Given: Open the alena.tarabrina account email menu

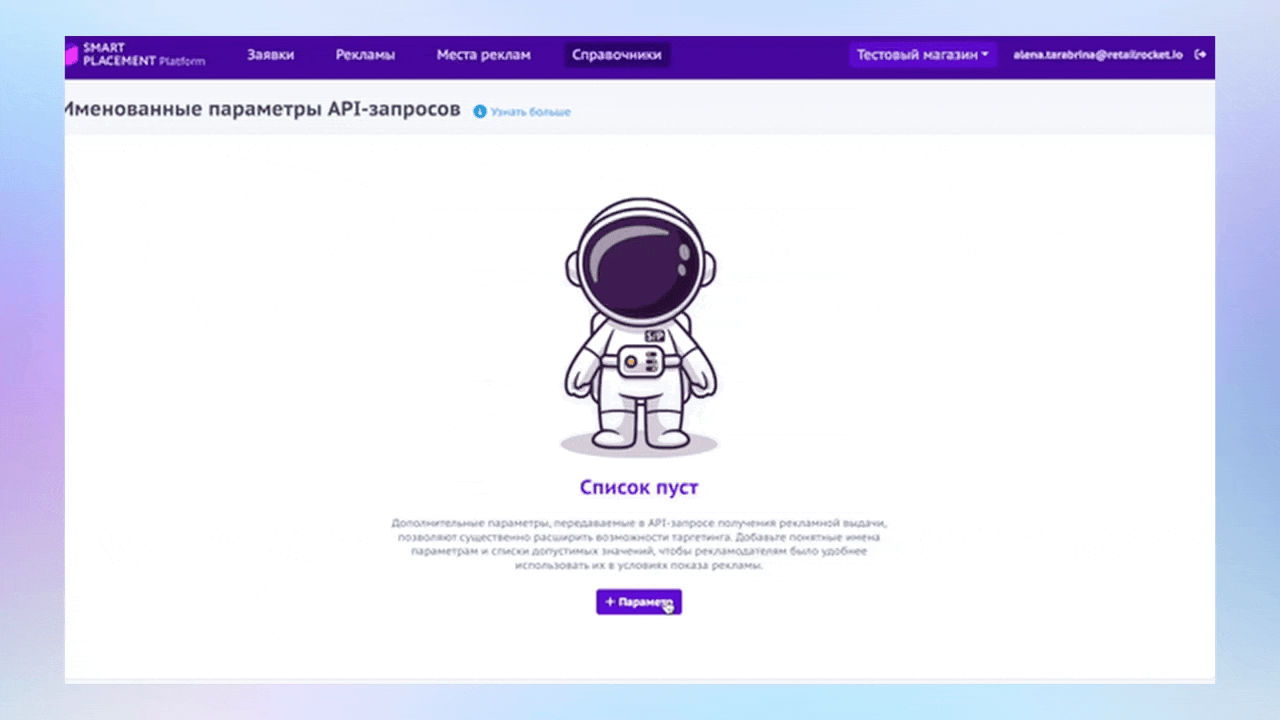Looking at the screenshot, I should pyautogui.click(x=1097, y=55).
